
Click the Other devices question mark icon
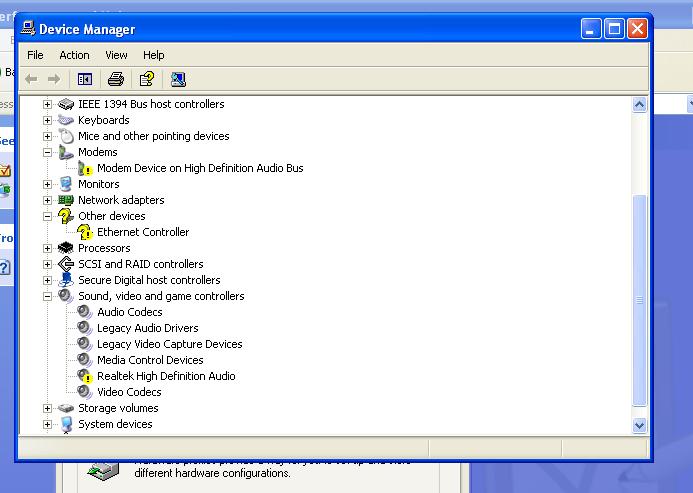[x=66, y=216]
